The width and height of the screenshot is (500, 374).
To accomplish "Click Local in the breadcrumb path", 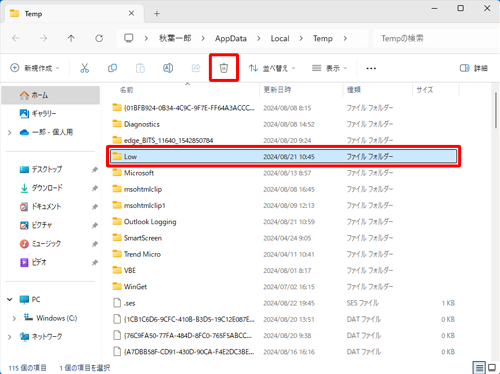I will [x=280, y=38].
